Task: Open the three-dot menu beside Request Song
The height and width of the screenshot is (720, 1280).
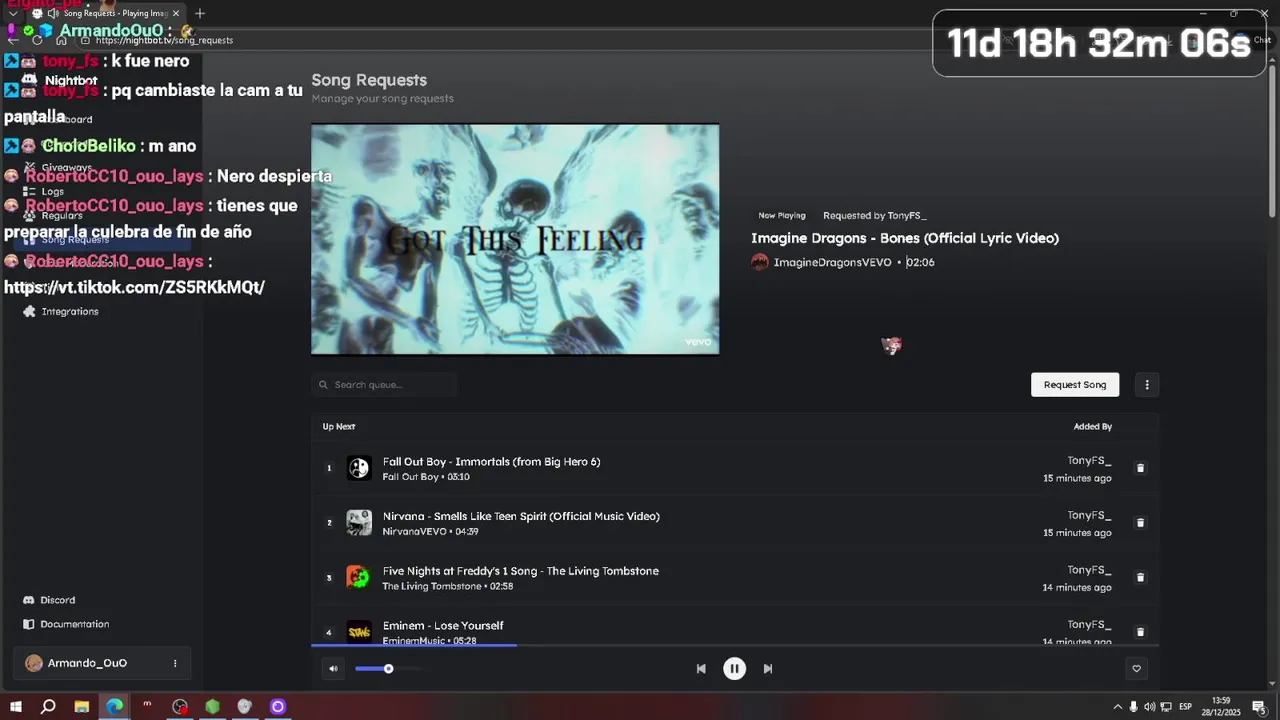Action: (x=1147, y=385)
